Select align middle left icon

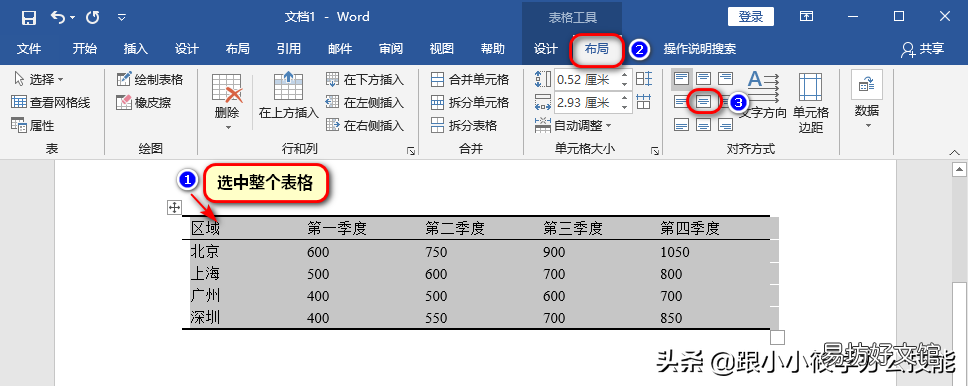[x=682, y=102]
